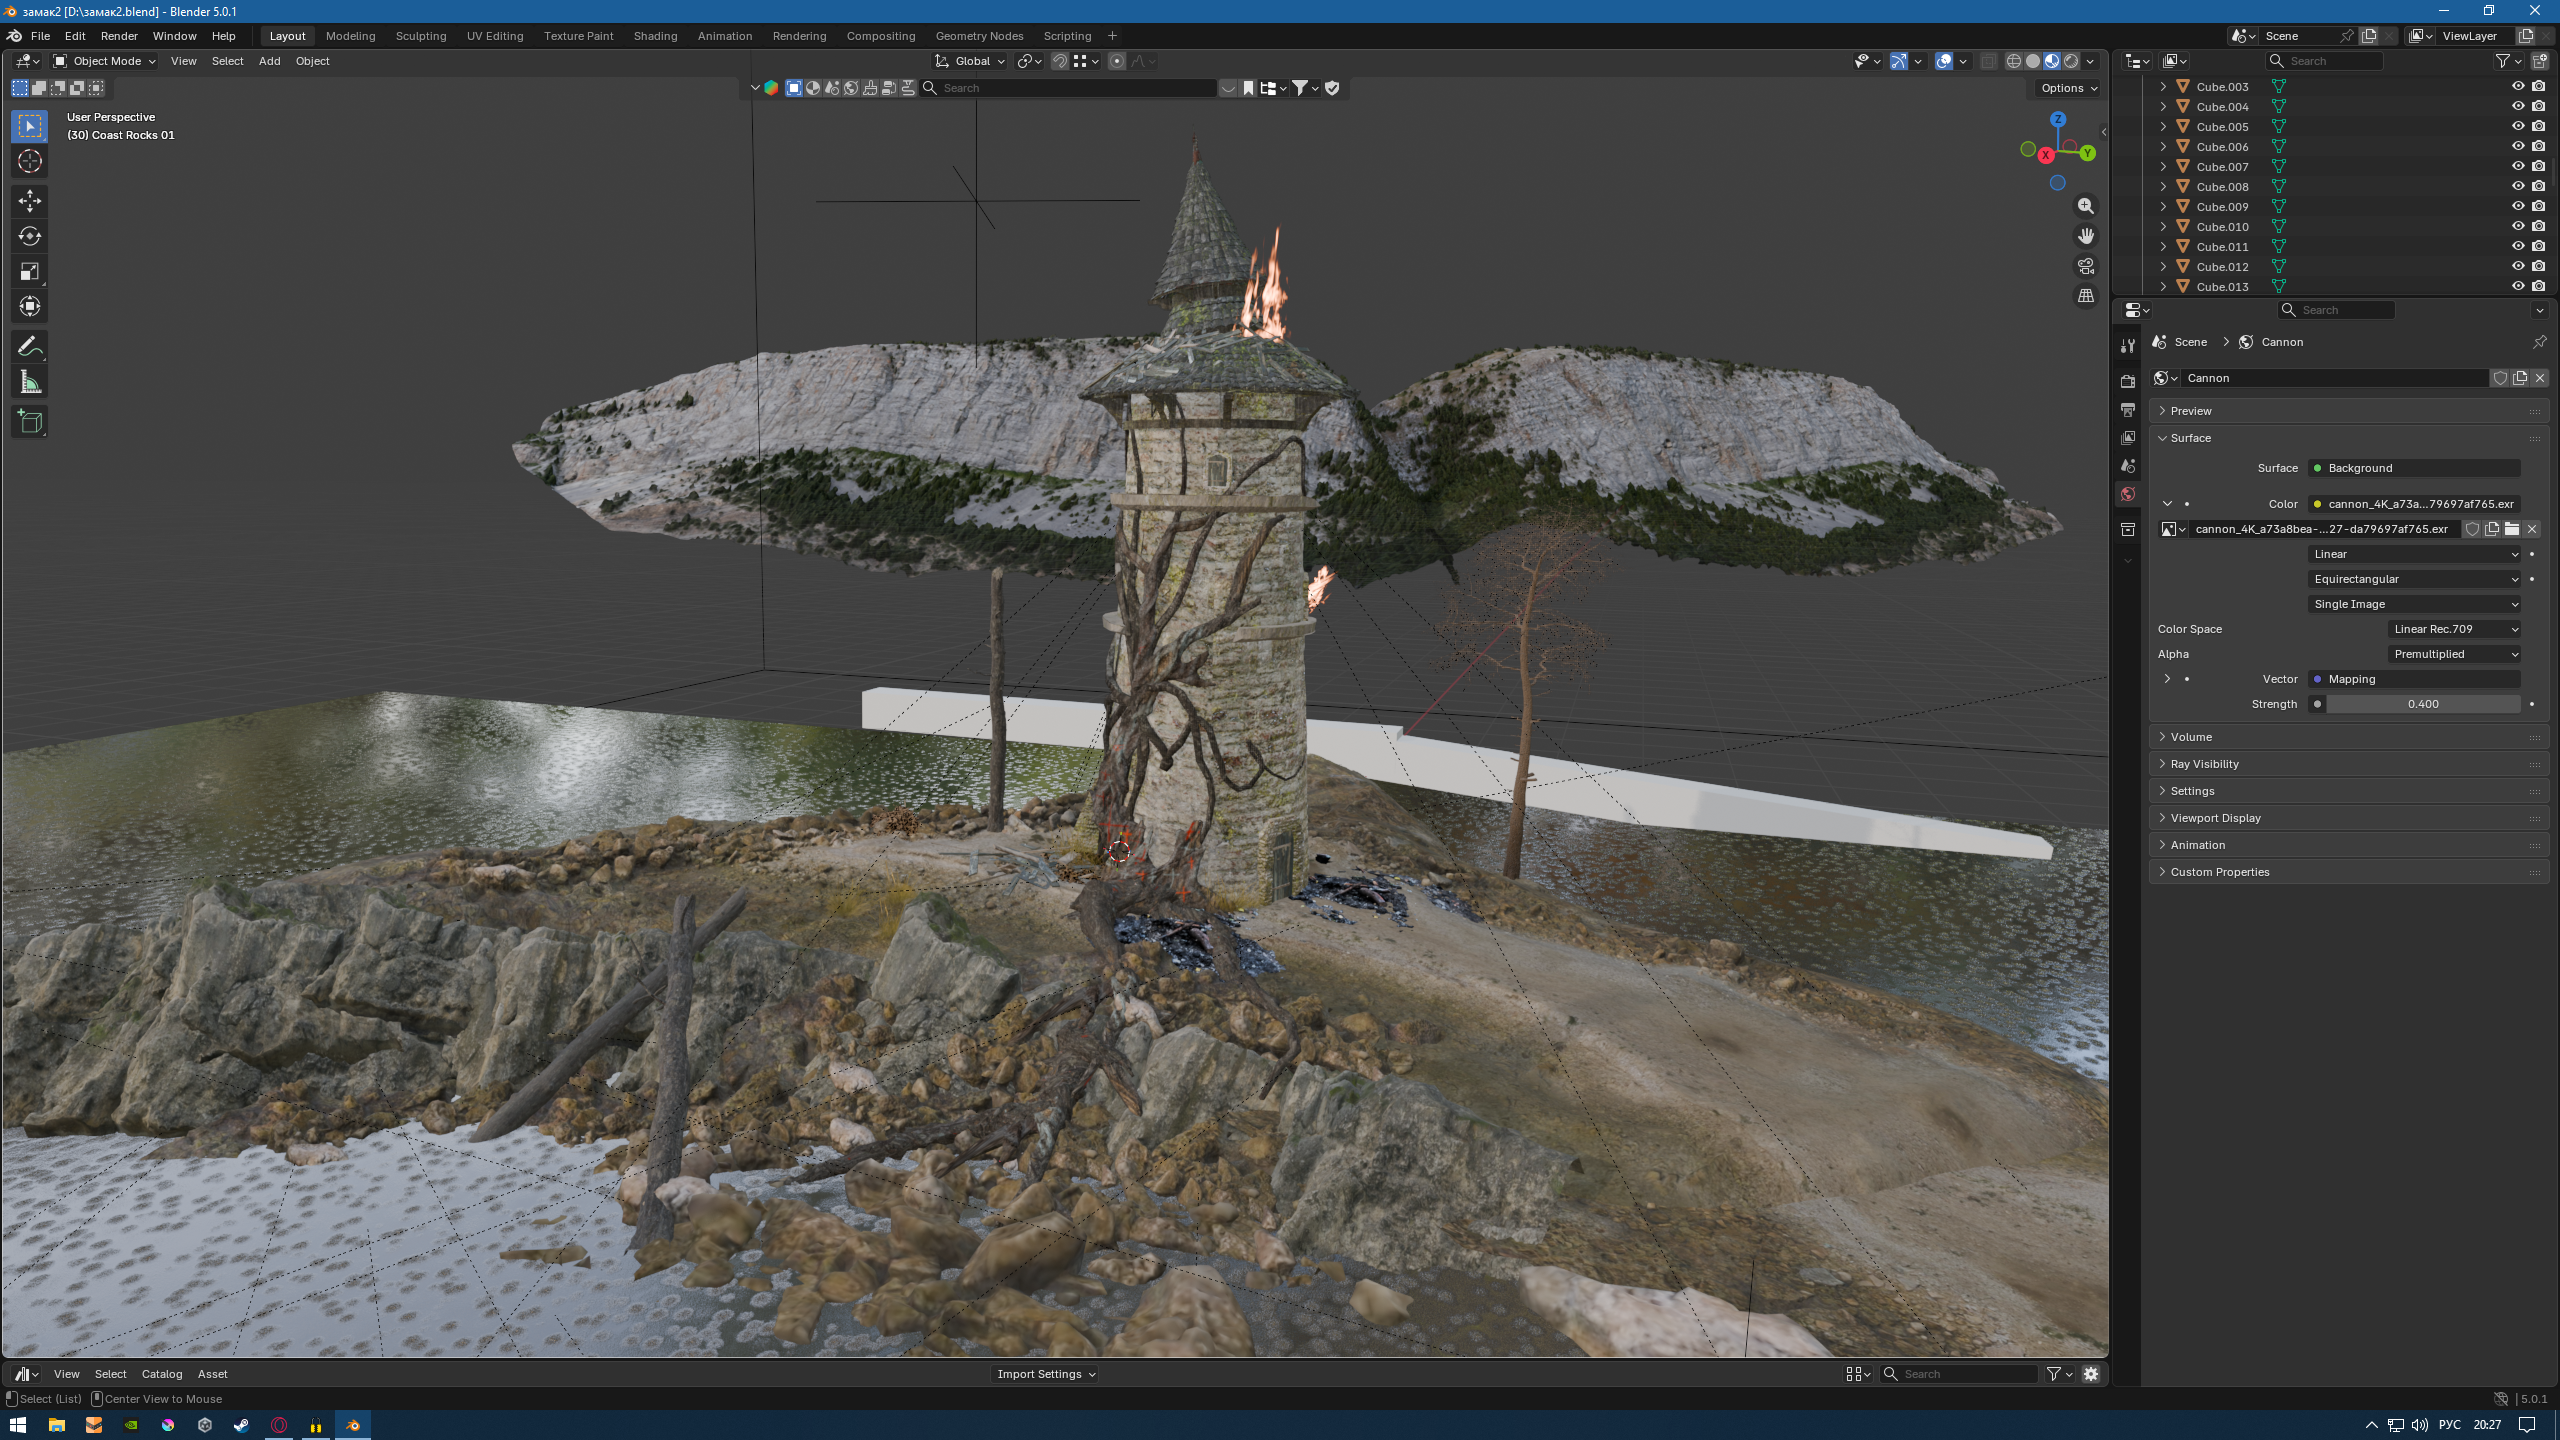This screenshot has width=2560, height=1440.
Task: Toggle proportional editing in the header
Action: pyautogui.click(x=1117, y=61)
